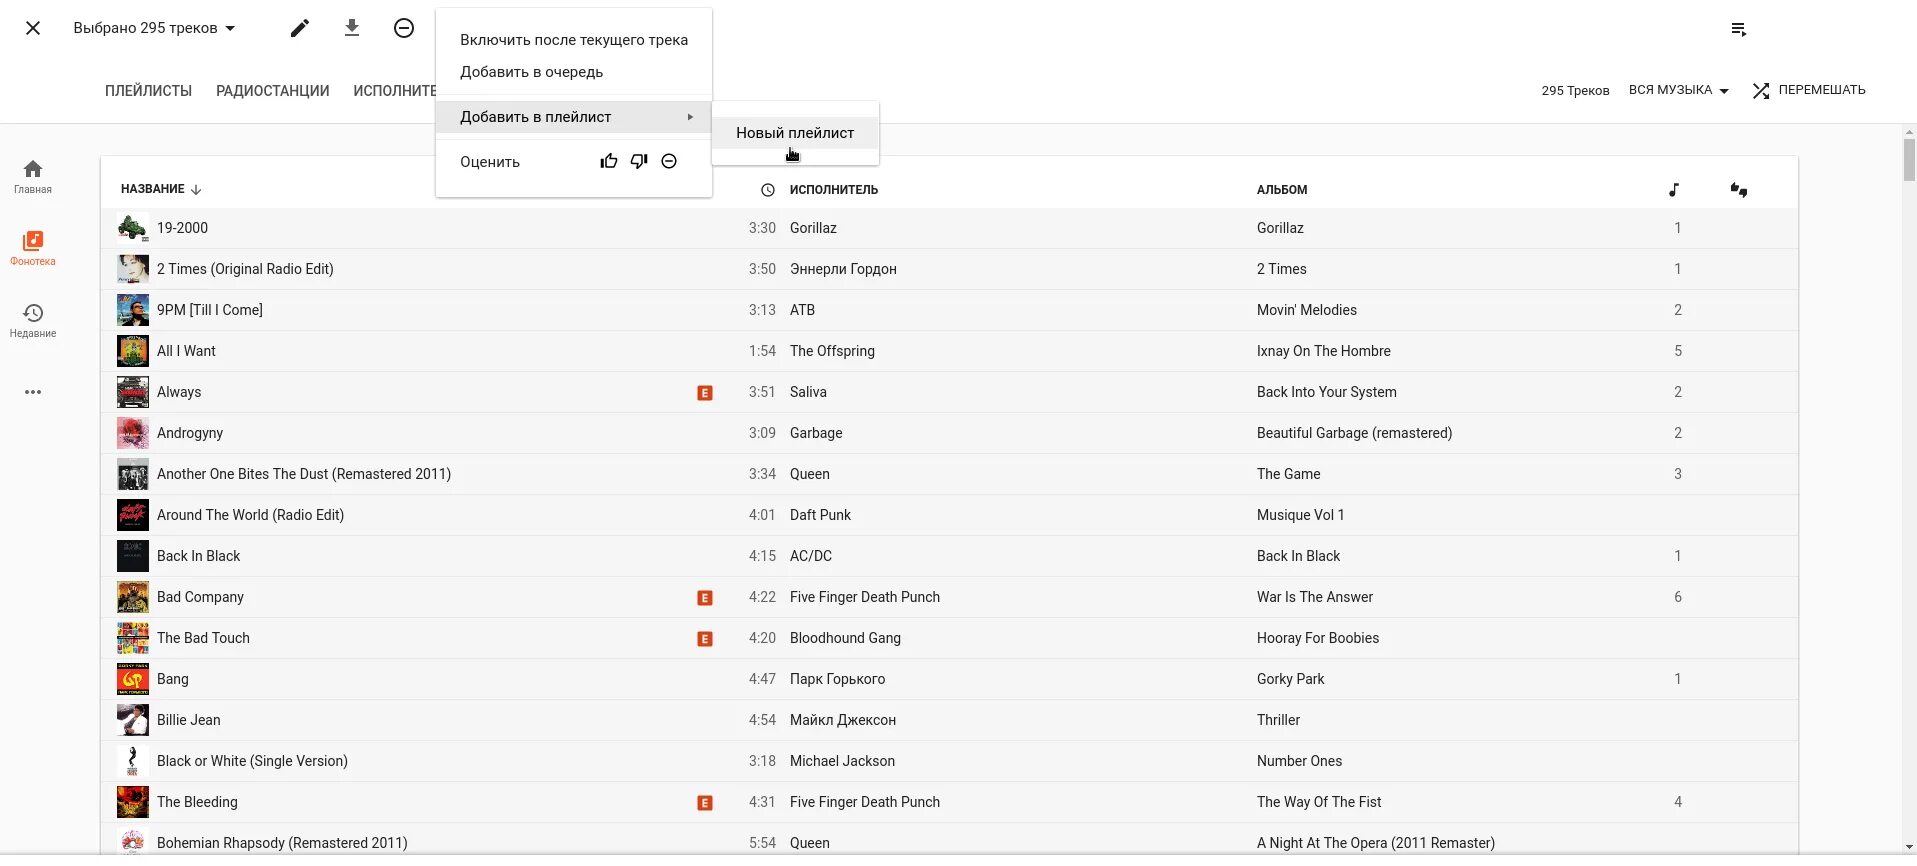Viewport: 1917px width, 866px height.
Task: Expand 'Добавить в плейлист' submenu
Action: click(x=574, y=117)
